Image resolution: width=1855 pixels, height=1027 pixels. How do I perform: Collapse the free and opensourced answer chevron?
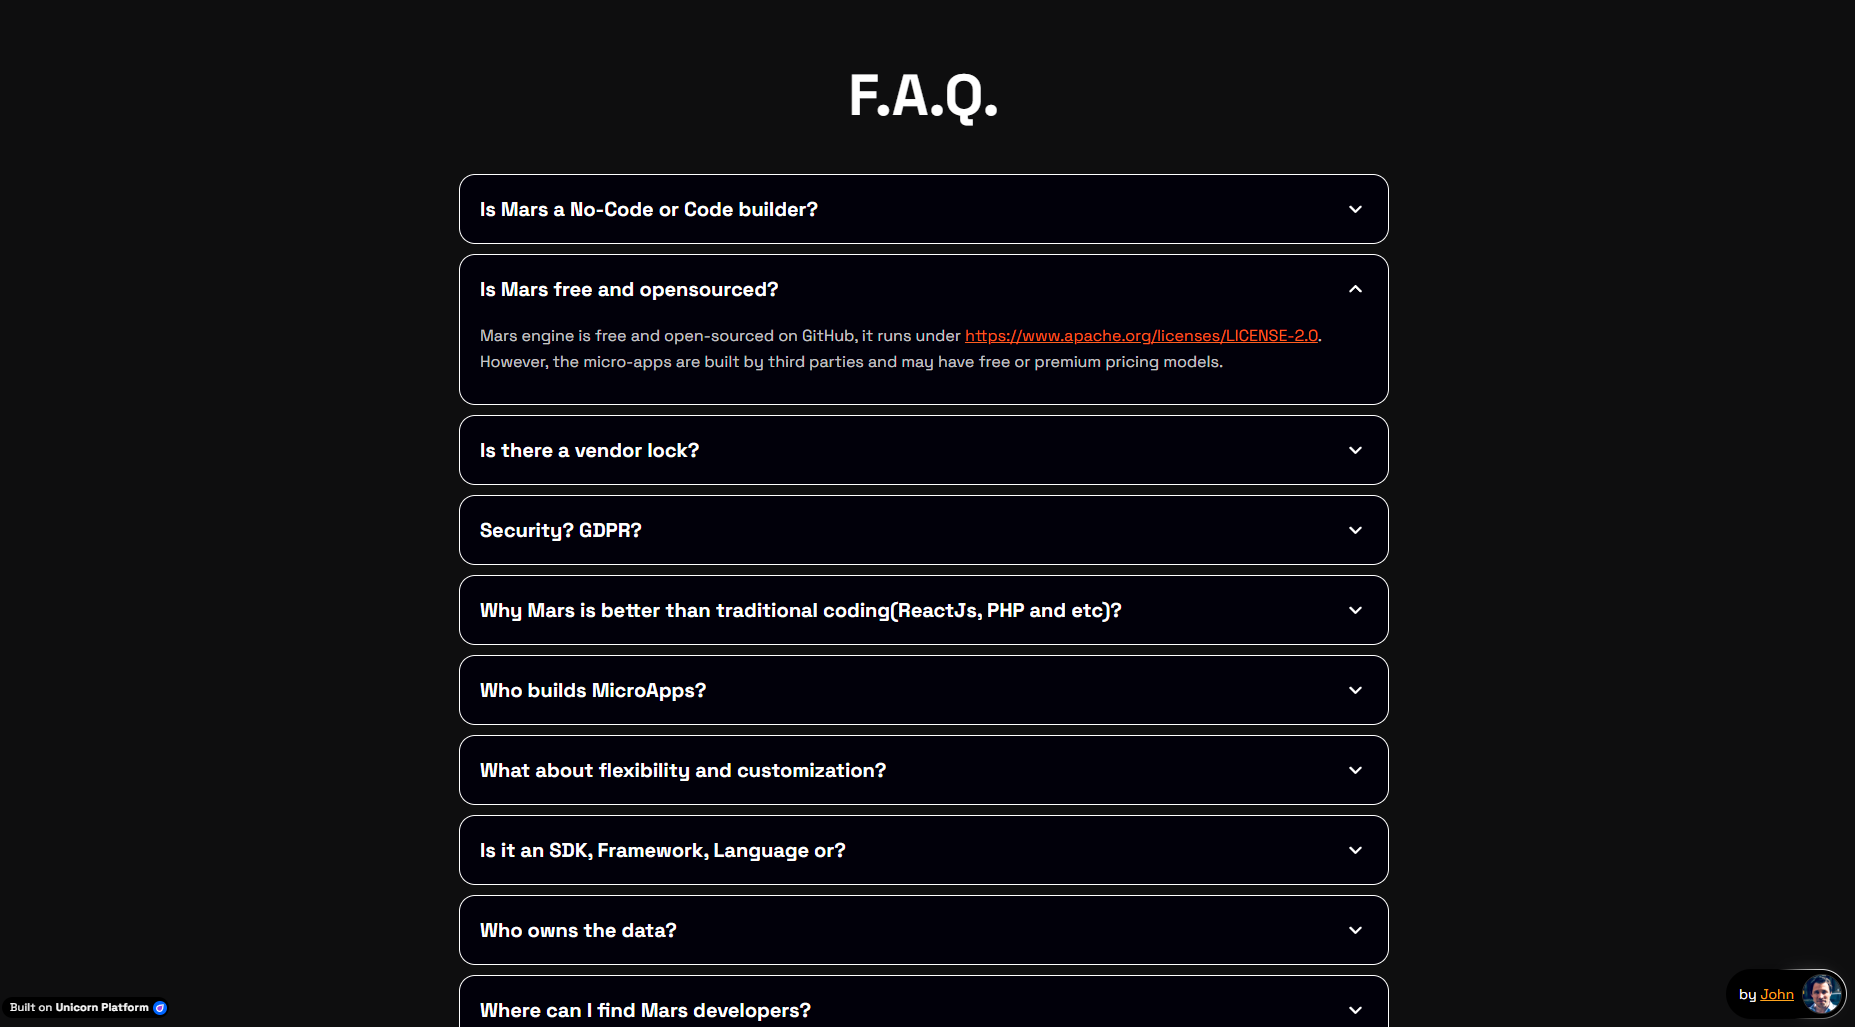coord(1355,290)
